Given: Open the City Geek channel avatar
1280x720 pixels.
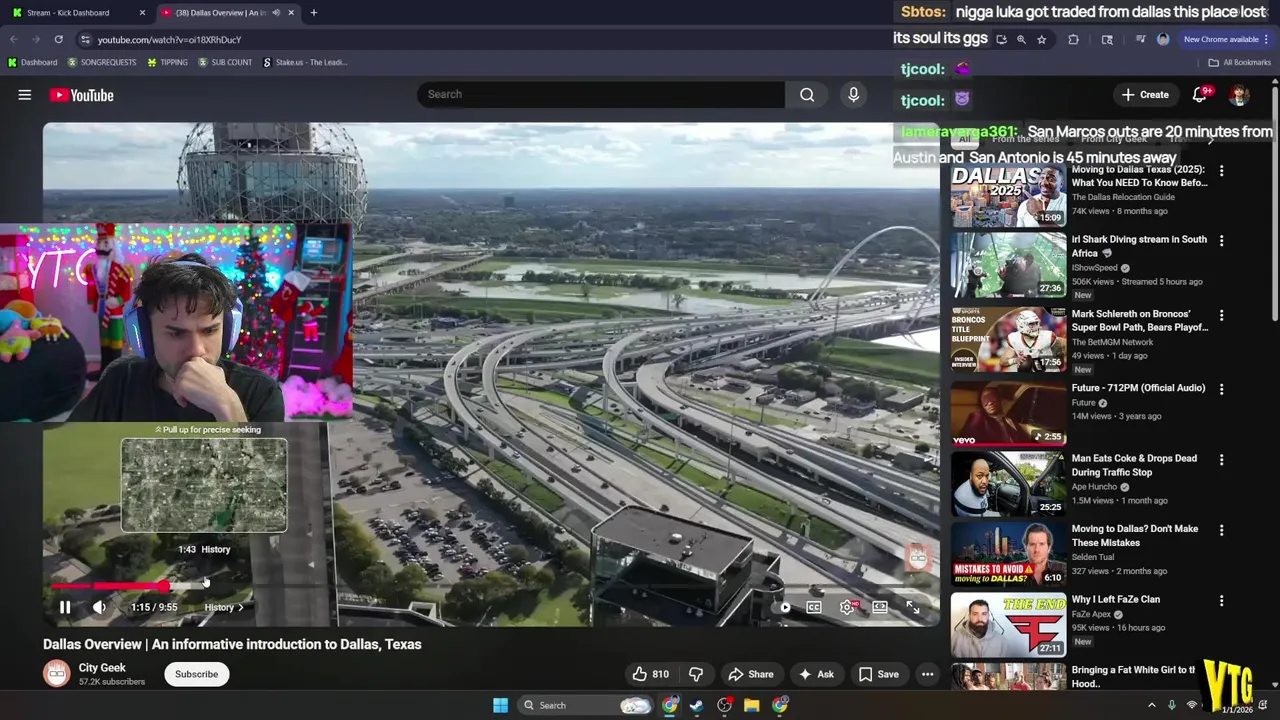Looking at the screenshot, I should (57, 674).
